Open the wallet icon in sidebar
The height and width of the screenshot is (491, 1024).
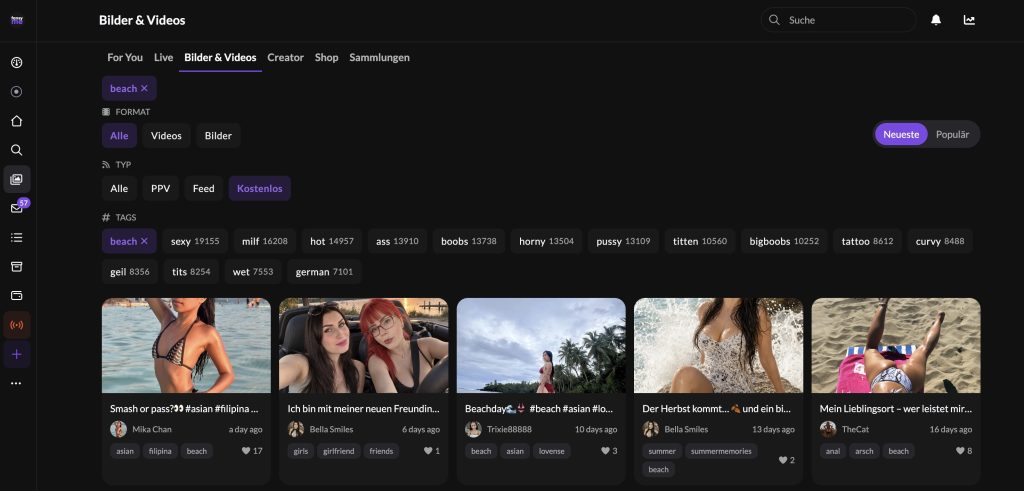point(17,296)
